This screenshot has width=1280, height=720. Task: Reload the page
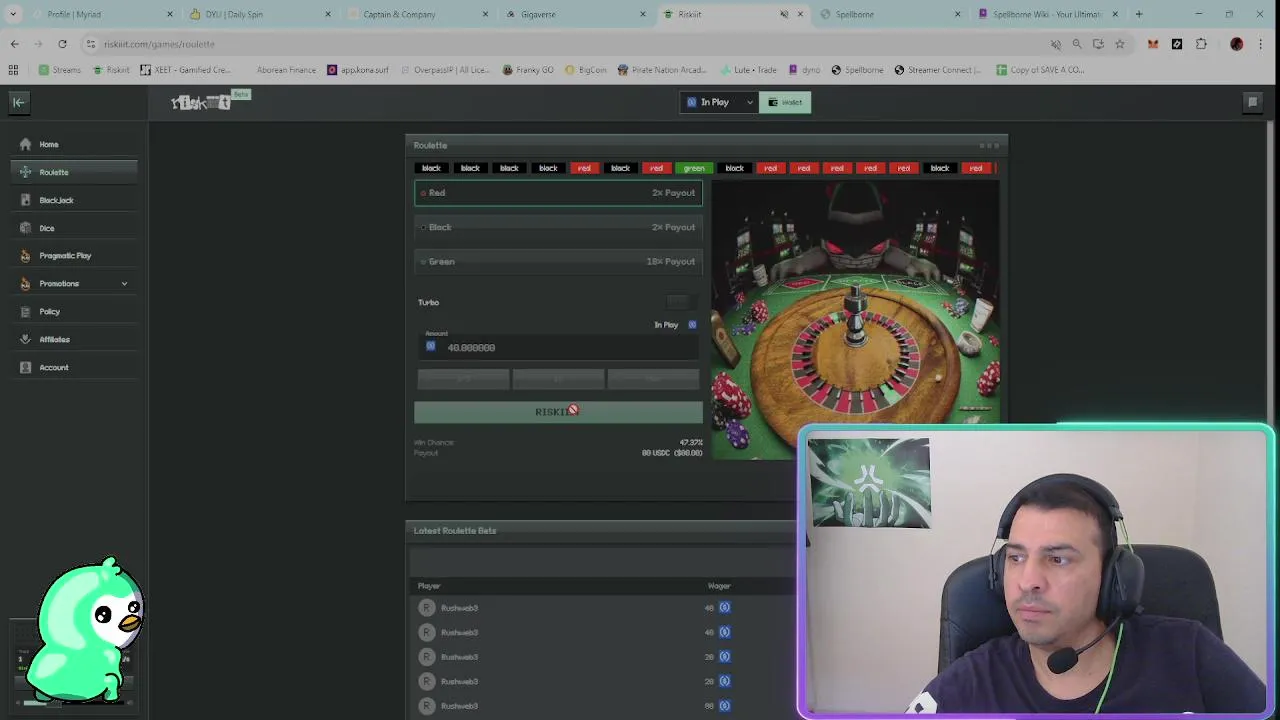pos(62,44)
